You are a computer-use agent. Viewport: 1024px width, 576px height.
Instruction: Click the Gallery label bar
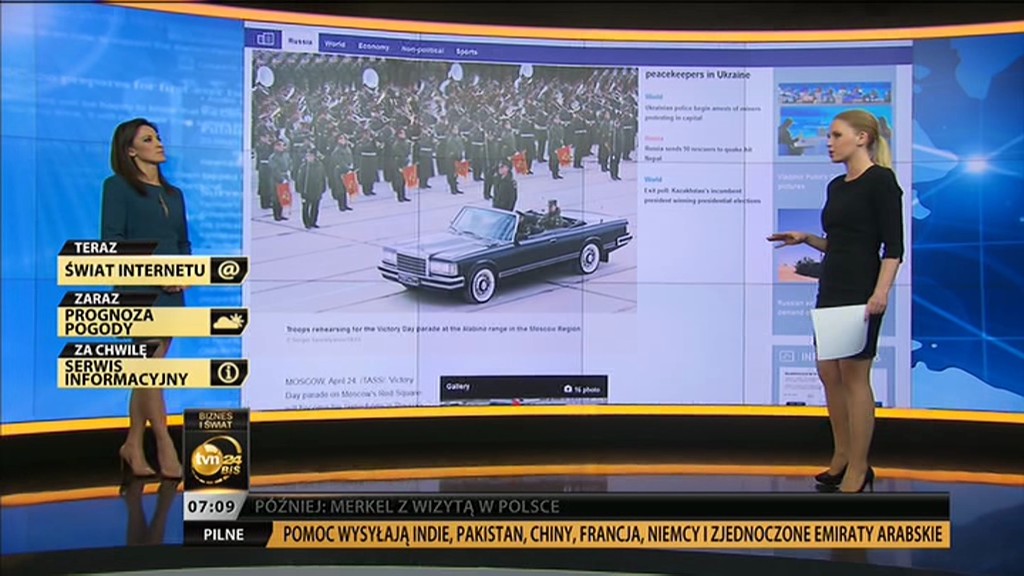[524, 388]
